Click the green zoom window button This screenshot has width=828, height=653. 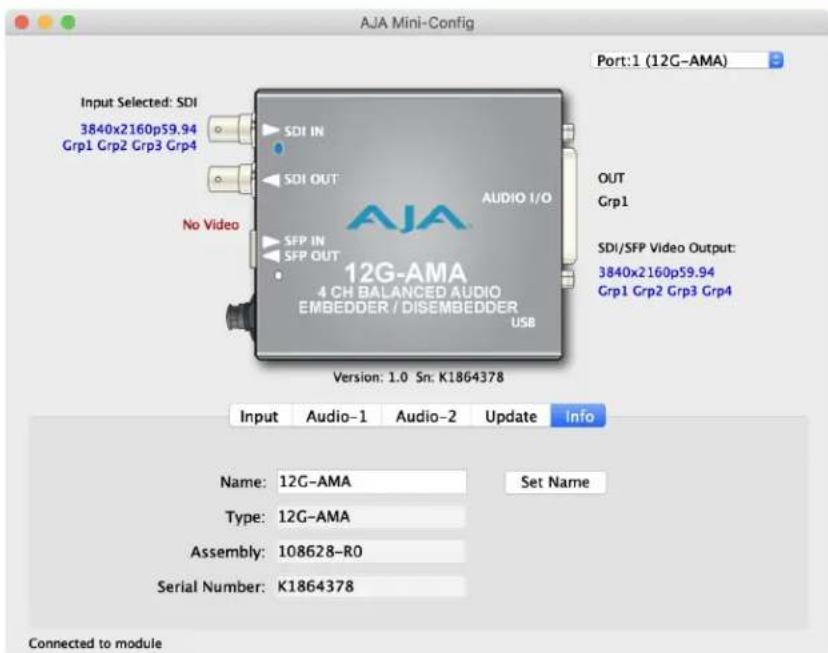coord(68,23)
